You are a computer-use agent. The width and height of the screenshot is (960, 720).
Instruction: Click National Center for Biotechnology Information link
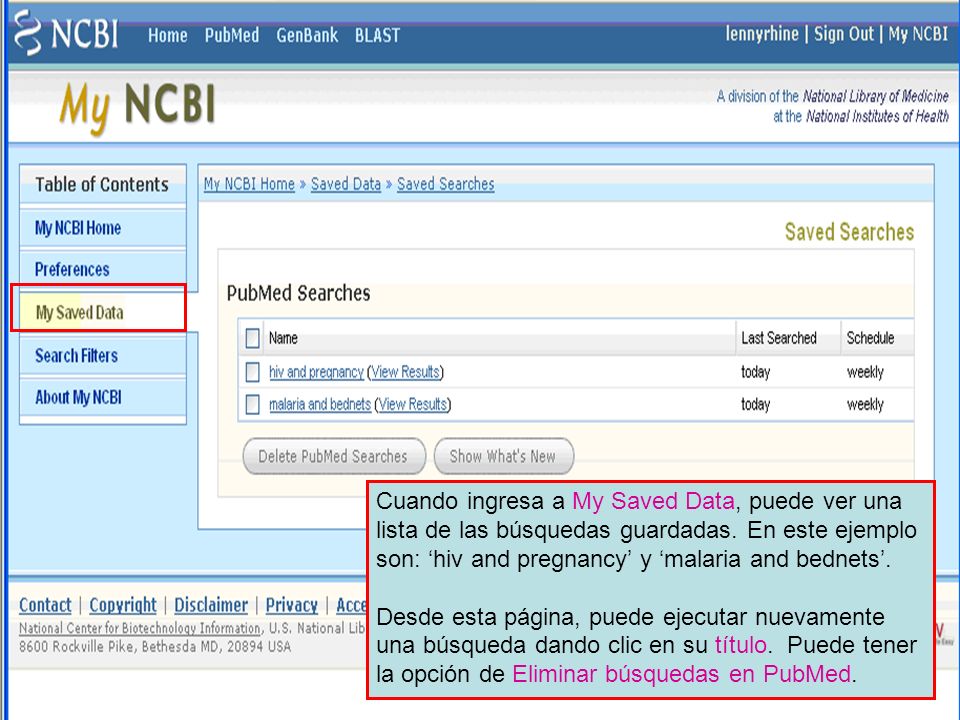140,628
